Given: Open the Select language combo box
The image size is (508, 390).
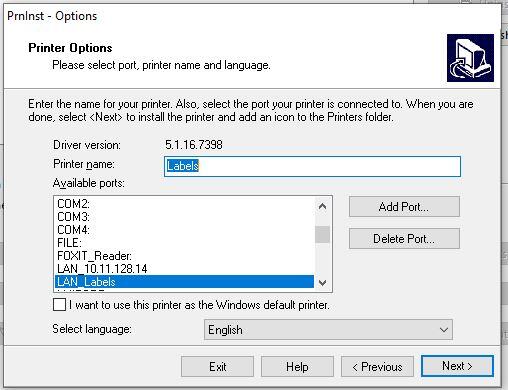Looking at the screenshot, I should coord(328,330).
